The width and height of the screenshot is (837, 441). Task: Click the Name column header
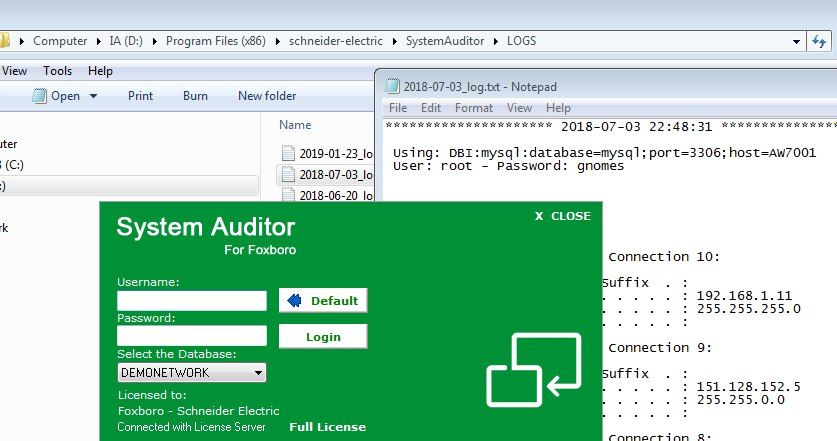coord(295,125)
